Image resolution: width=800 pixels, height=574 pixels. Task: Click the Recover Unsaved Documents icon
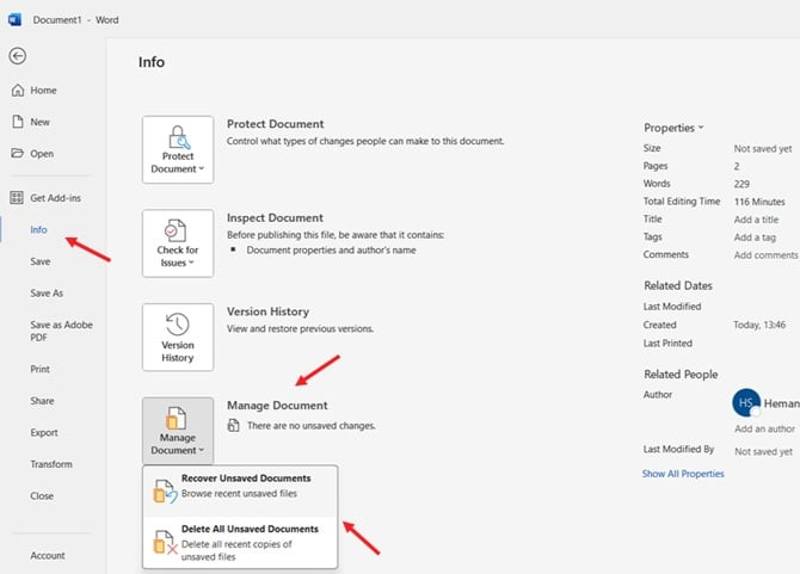[x=165, y=491]
